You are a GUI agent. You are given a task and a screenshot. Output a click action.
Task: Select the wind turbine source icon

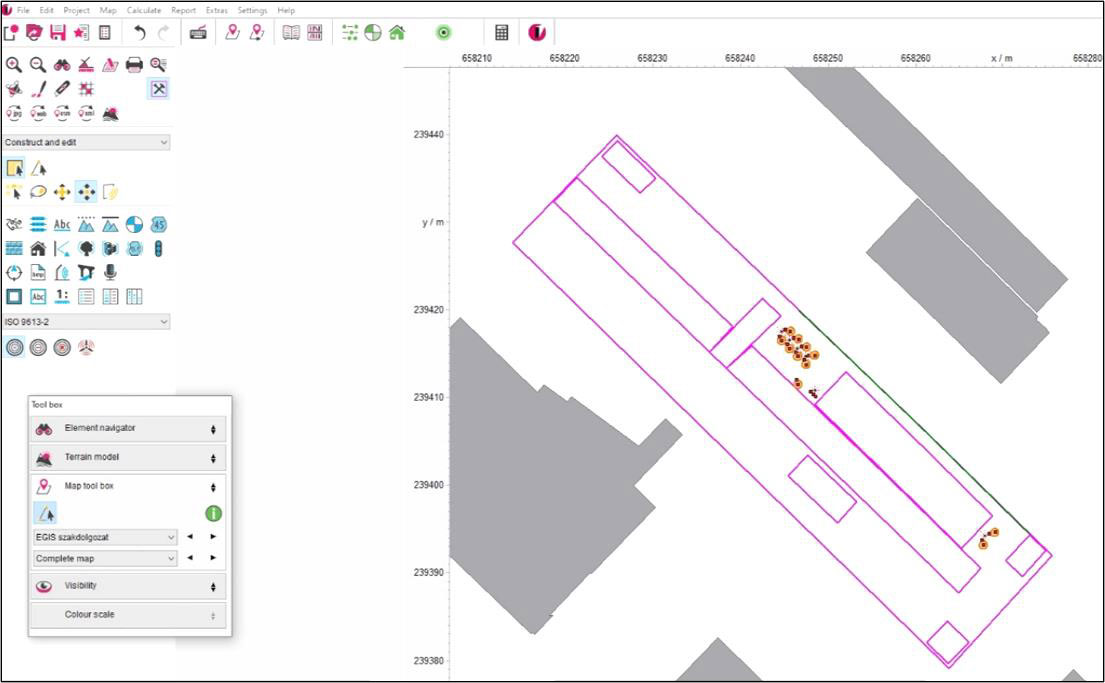(x=86, y=348)
